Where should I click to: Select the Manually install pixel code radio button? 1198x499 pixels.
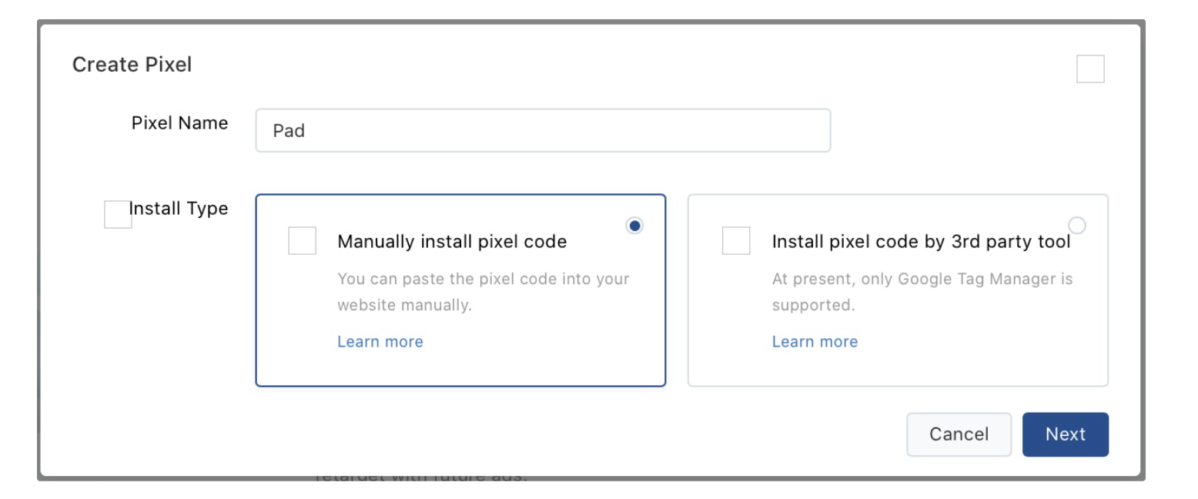tap(634, 226)
